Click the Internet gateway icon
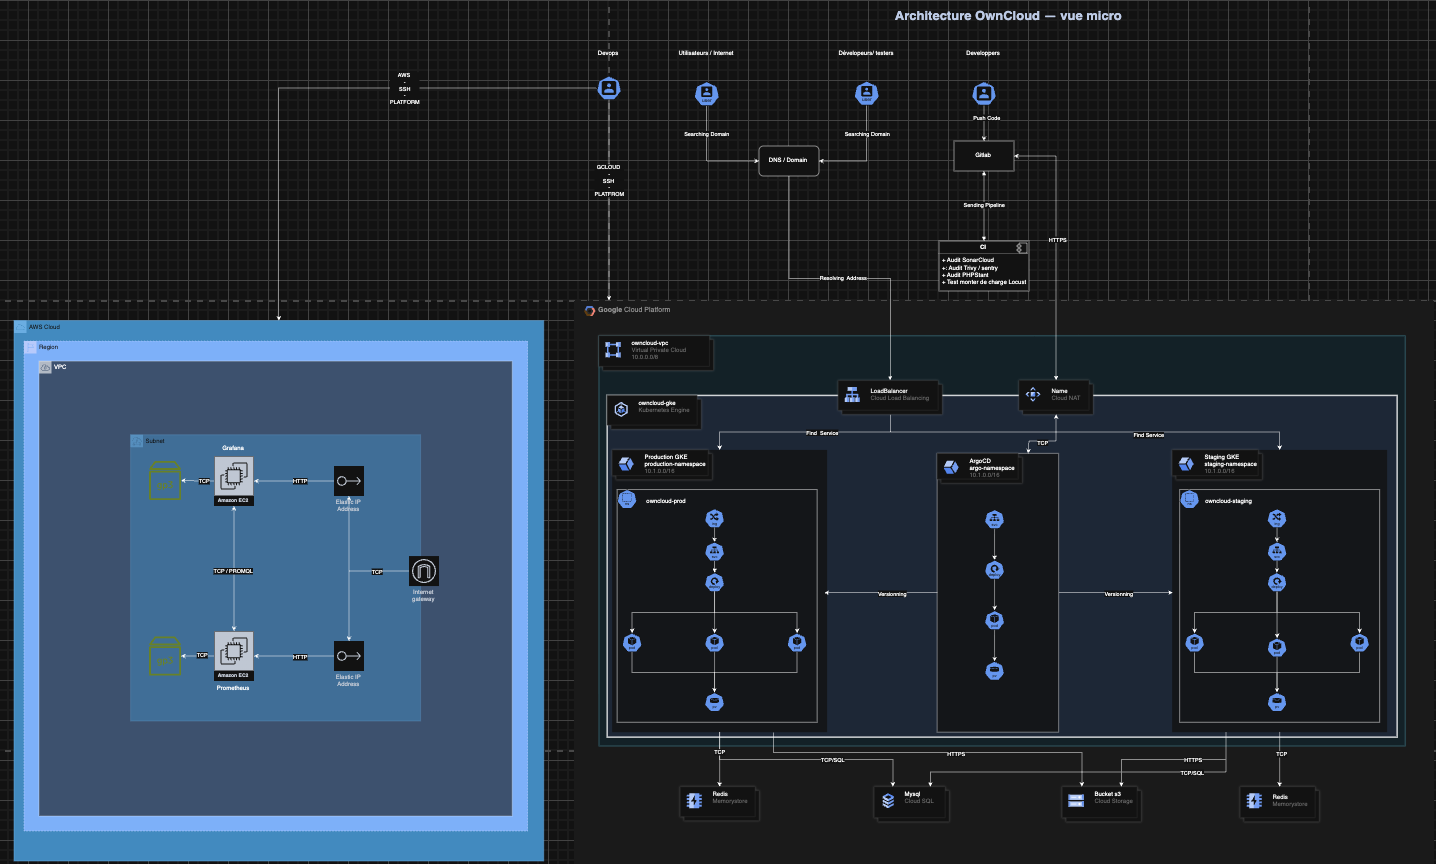1436x864 pixels. tap(424, 571)
